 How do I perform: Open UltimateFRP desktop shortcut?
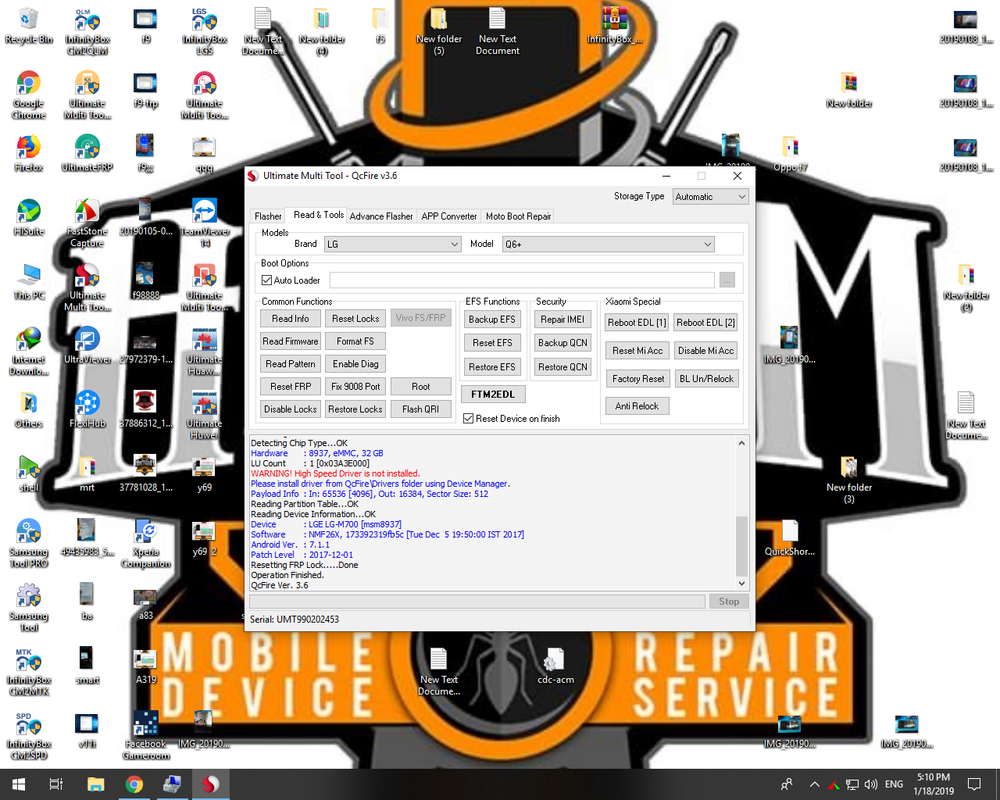pyautogui.click(x=87, y=154)
